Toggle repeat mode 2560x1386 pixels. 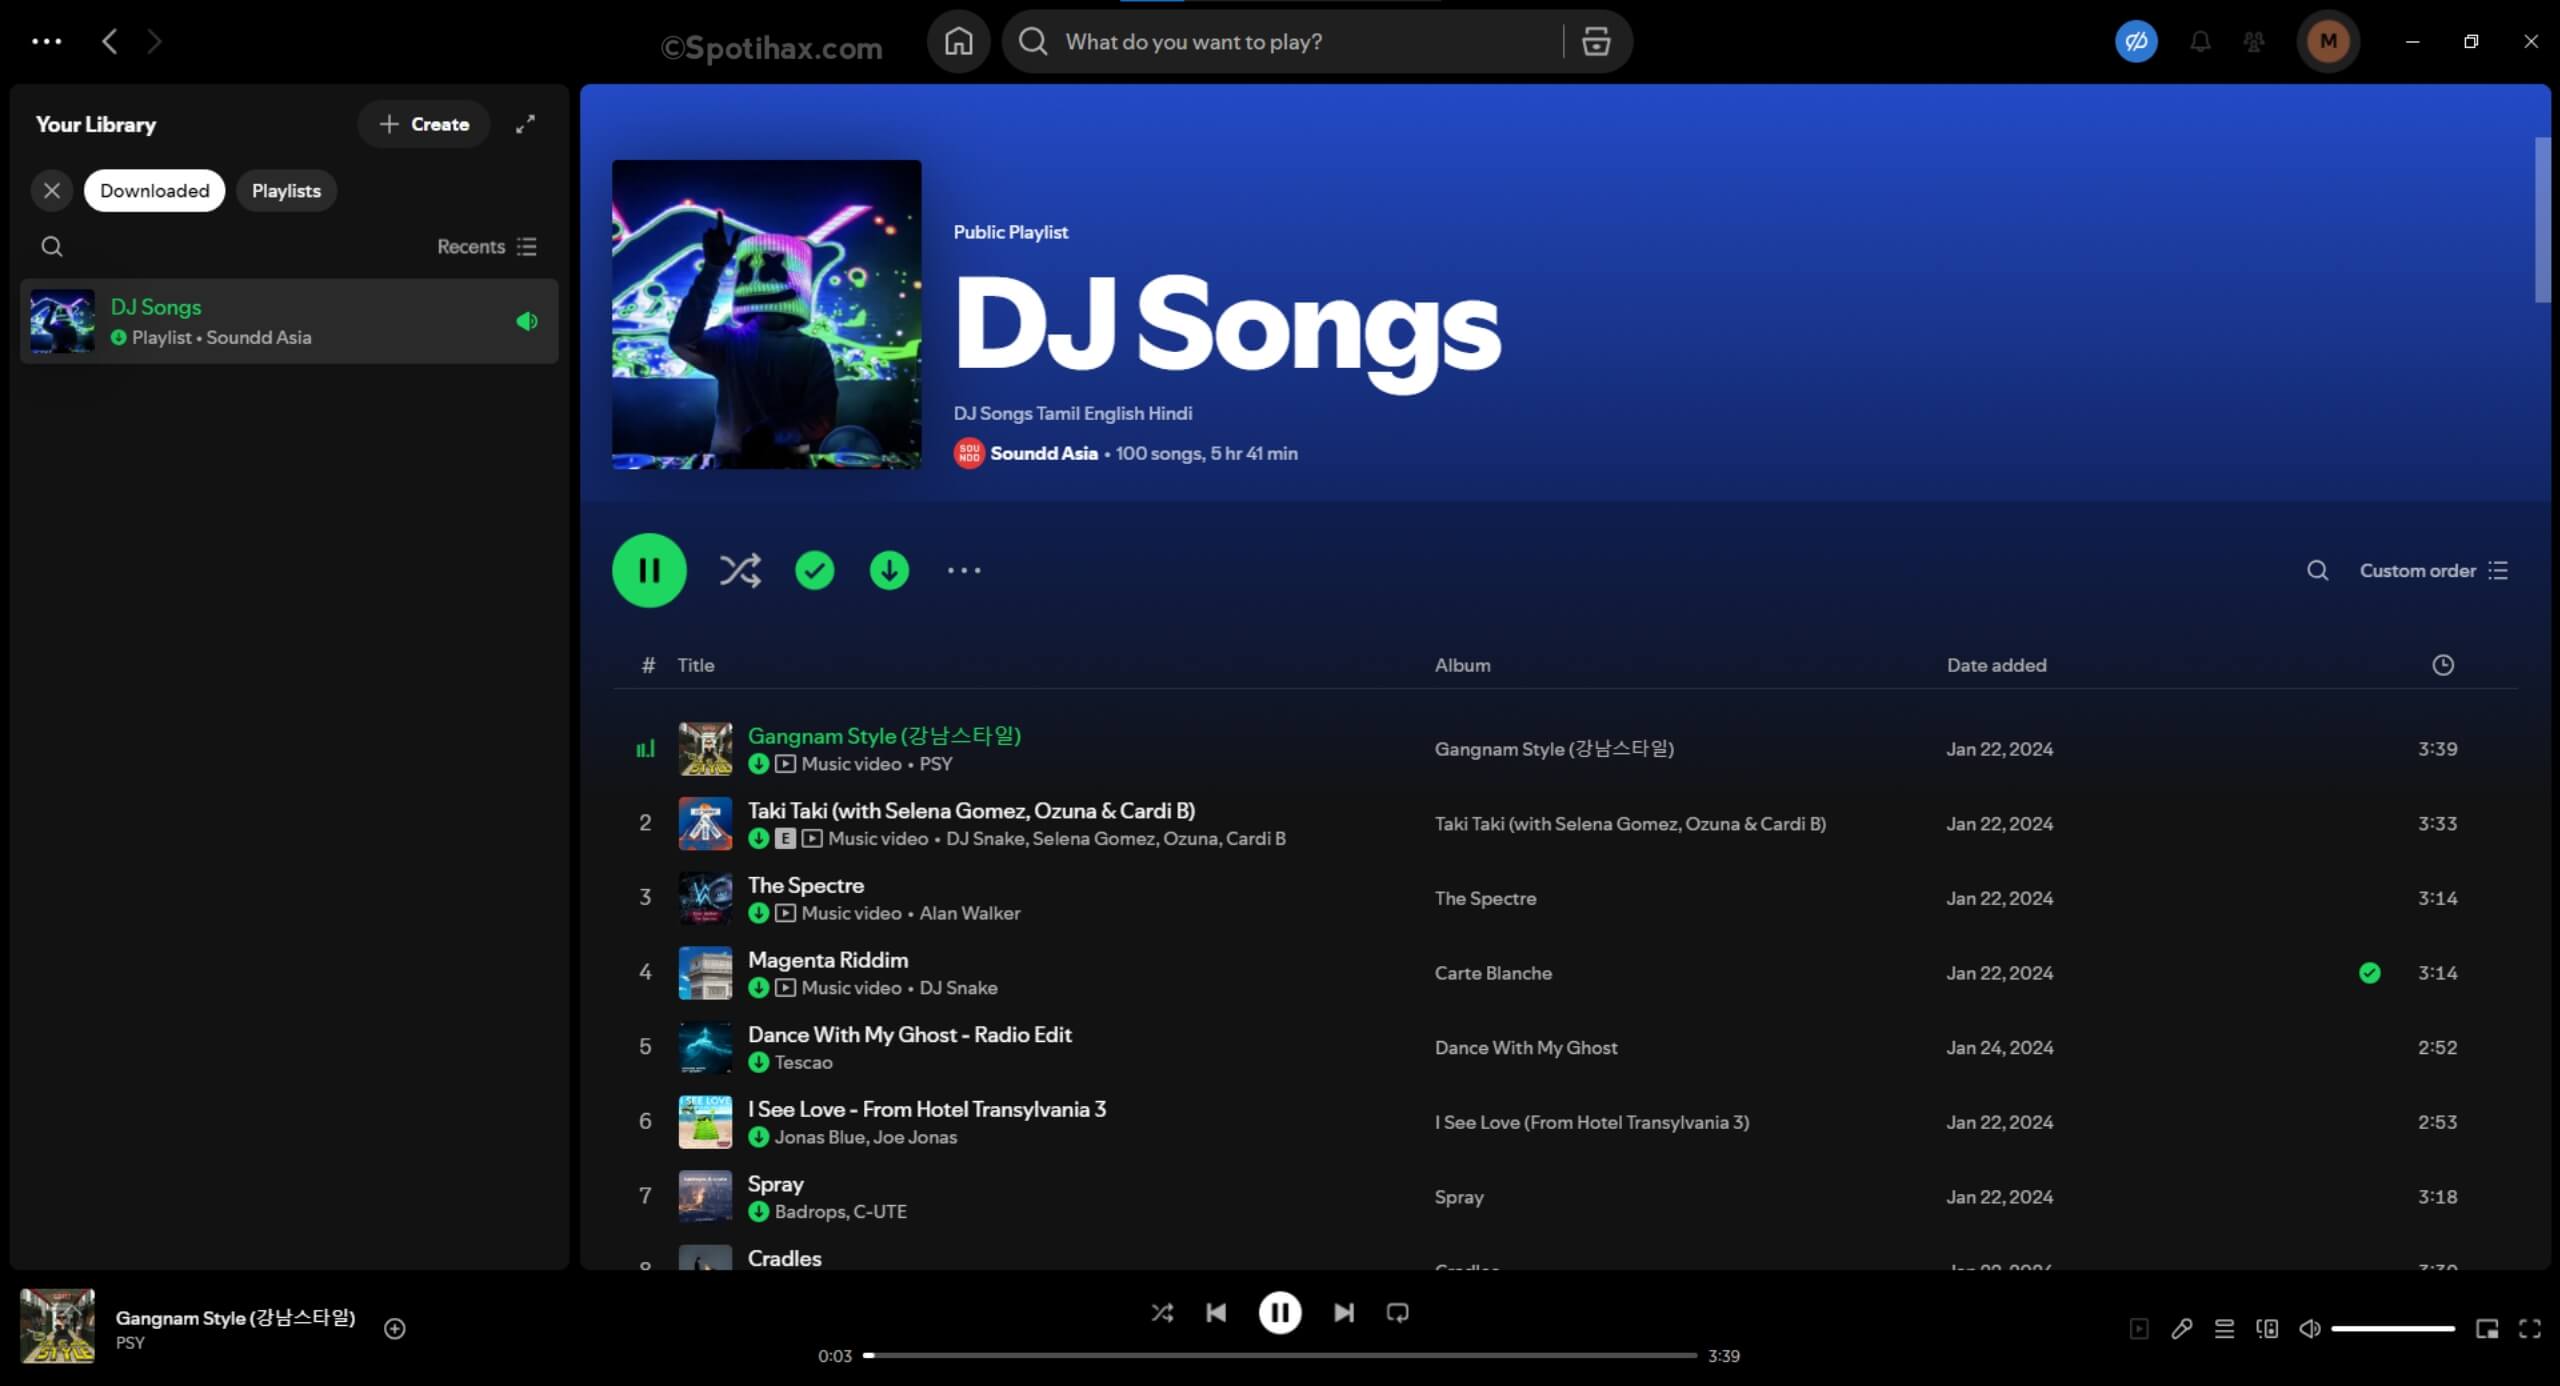tap(1398, 1312)
